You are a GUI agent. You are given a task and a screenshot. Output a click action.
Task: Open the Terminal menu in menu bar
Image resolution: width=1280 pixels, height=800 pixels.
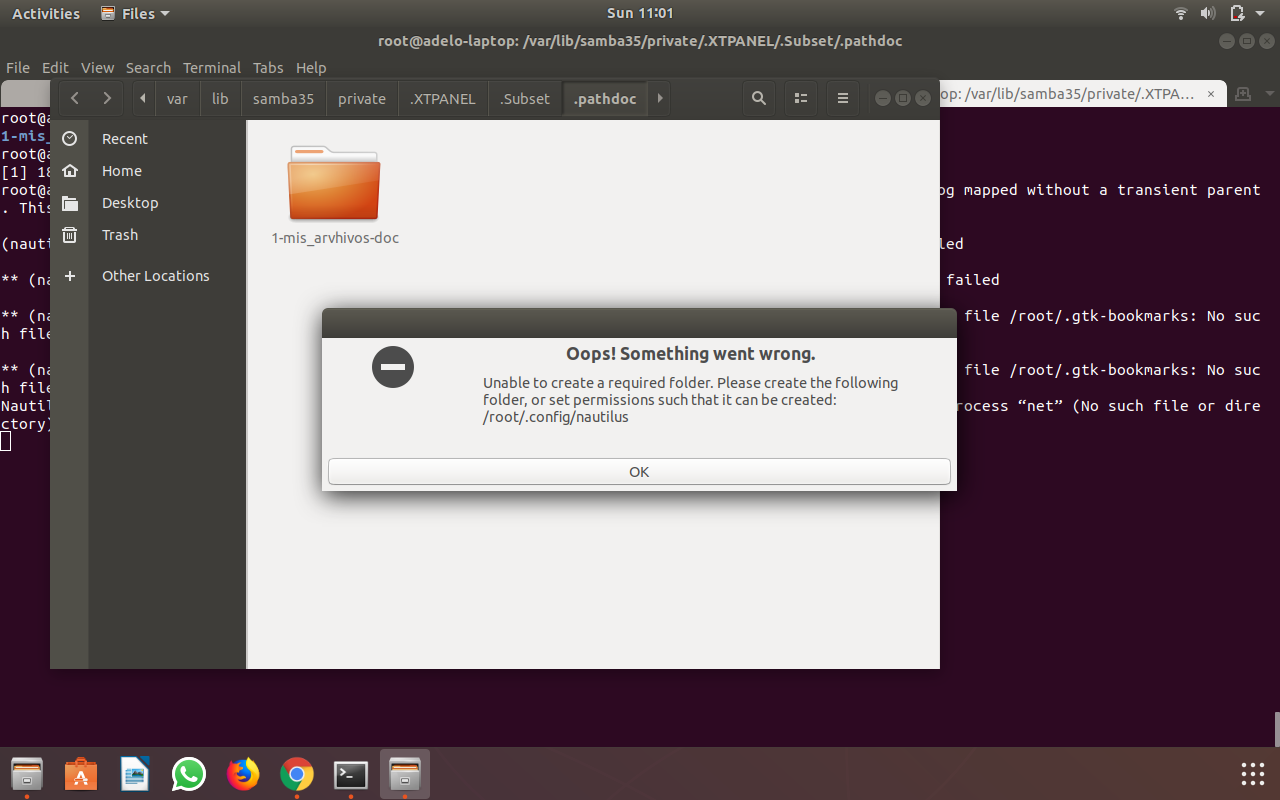(211, 67)
